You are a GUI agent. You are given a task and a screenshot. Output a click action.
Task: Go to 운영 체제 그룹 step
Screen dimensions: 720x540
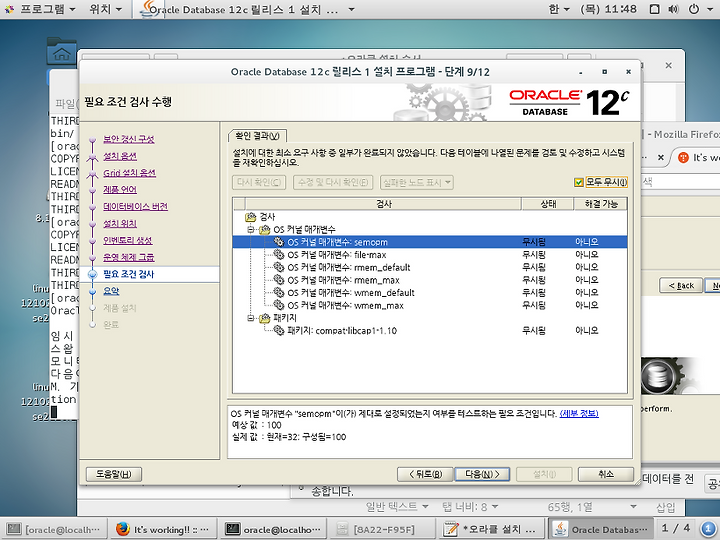pos(129,257)
